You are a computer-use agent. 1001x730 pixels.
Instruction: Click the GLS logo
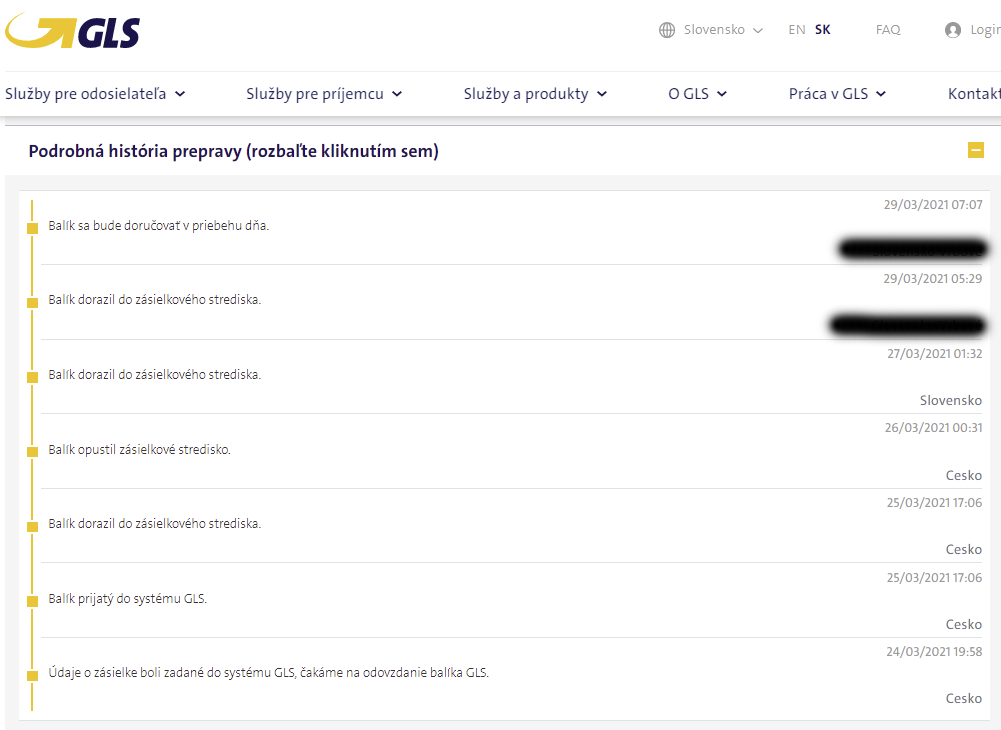click(72, 31)
